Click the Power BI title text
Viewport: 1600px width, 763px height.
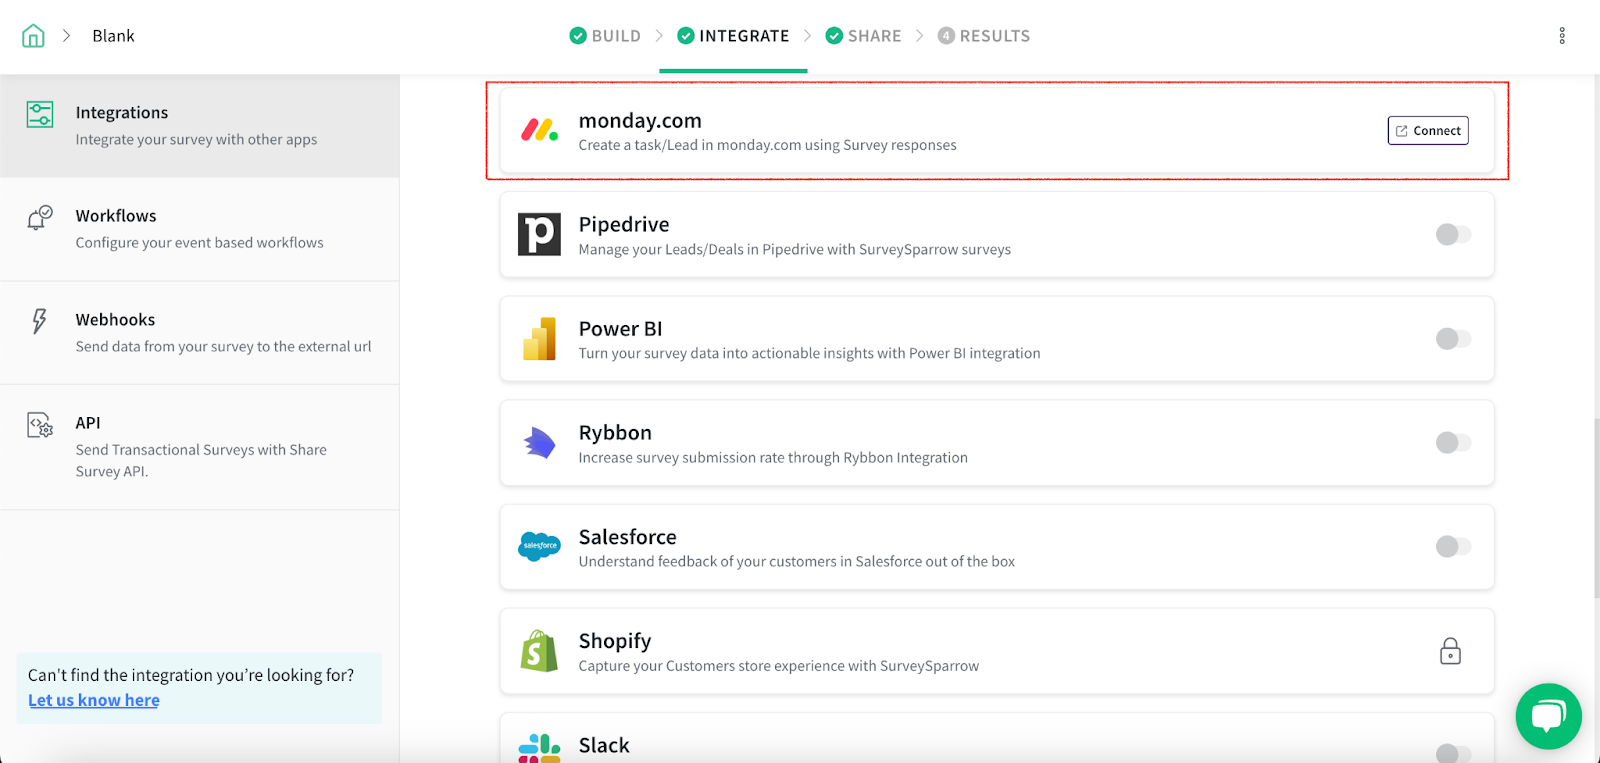620,329
